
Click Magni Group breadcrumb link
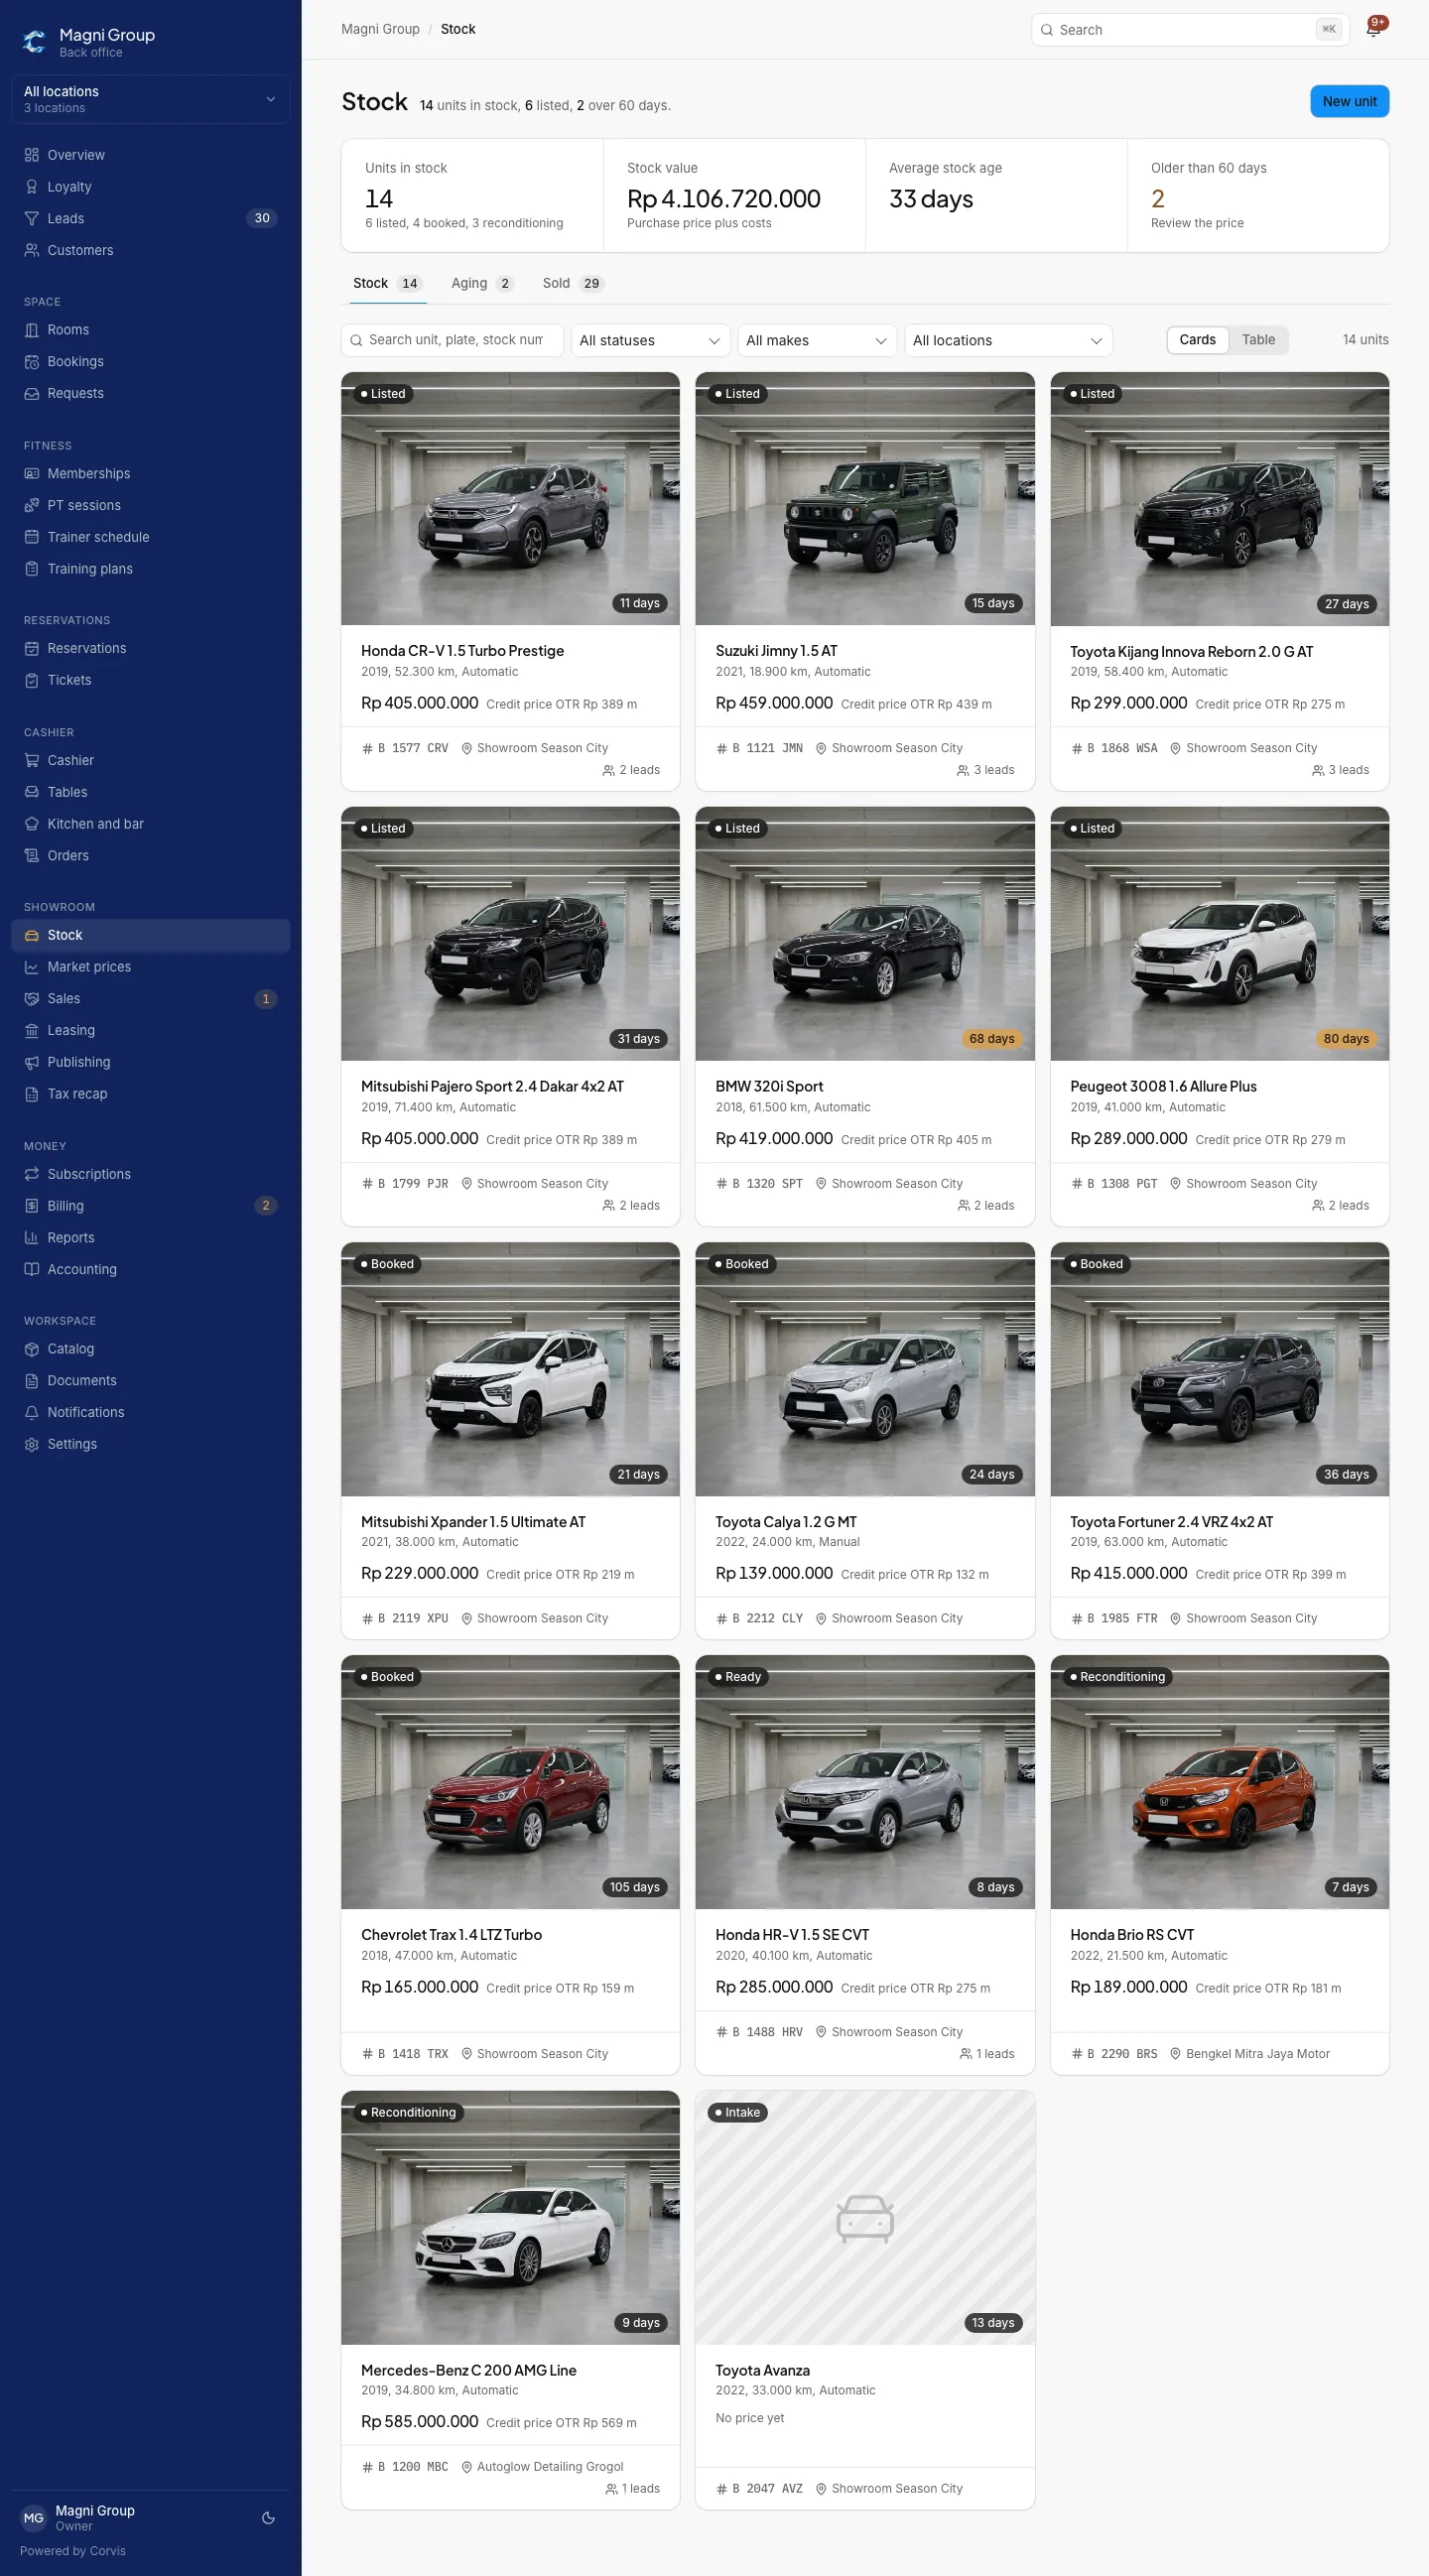[380, 29]
